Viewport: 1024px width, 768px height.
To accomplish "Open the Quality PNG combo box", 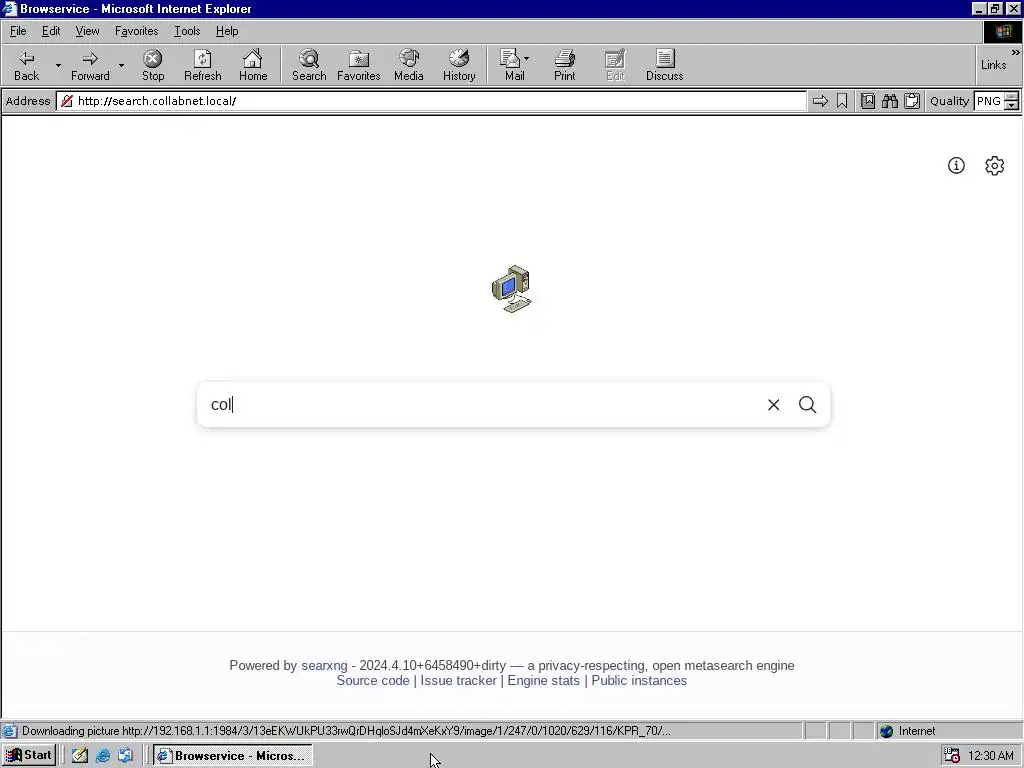I will coord(988,101).
